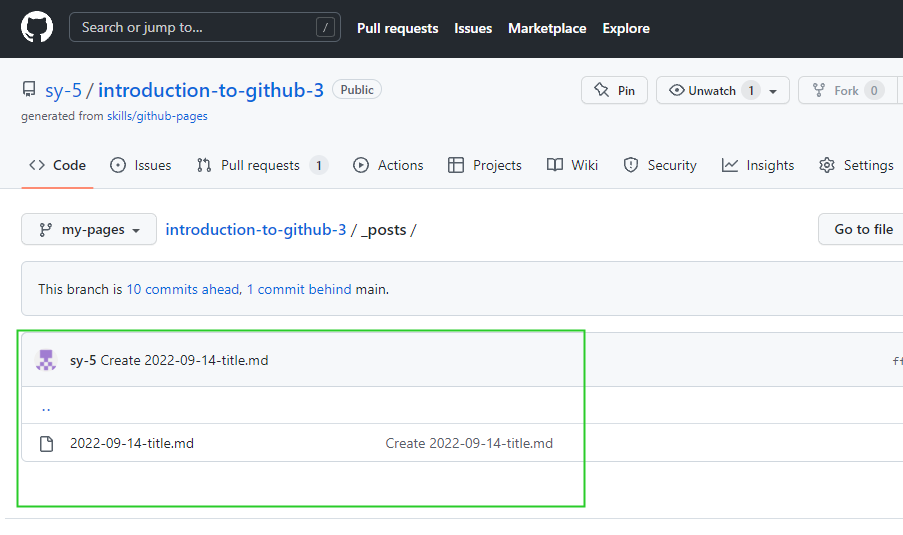This screenshot has height=535, width=903.
Task: Switch to the Pull requests tab
Action: (x=261, y=165)
